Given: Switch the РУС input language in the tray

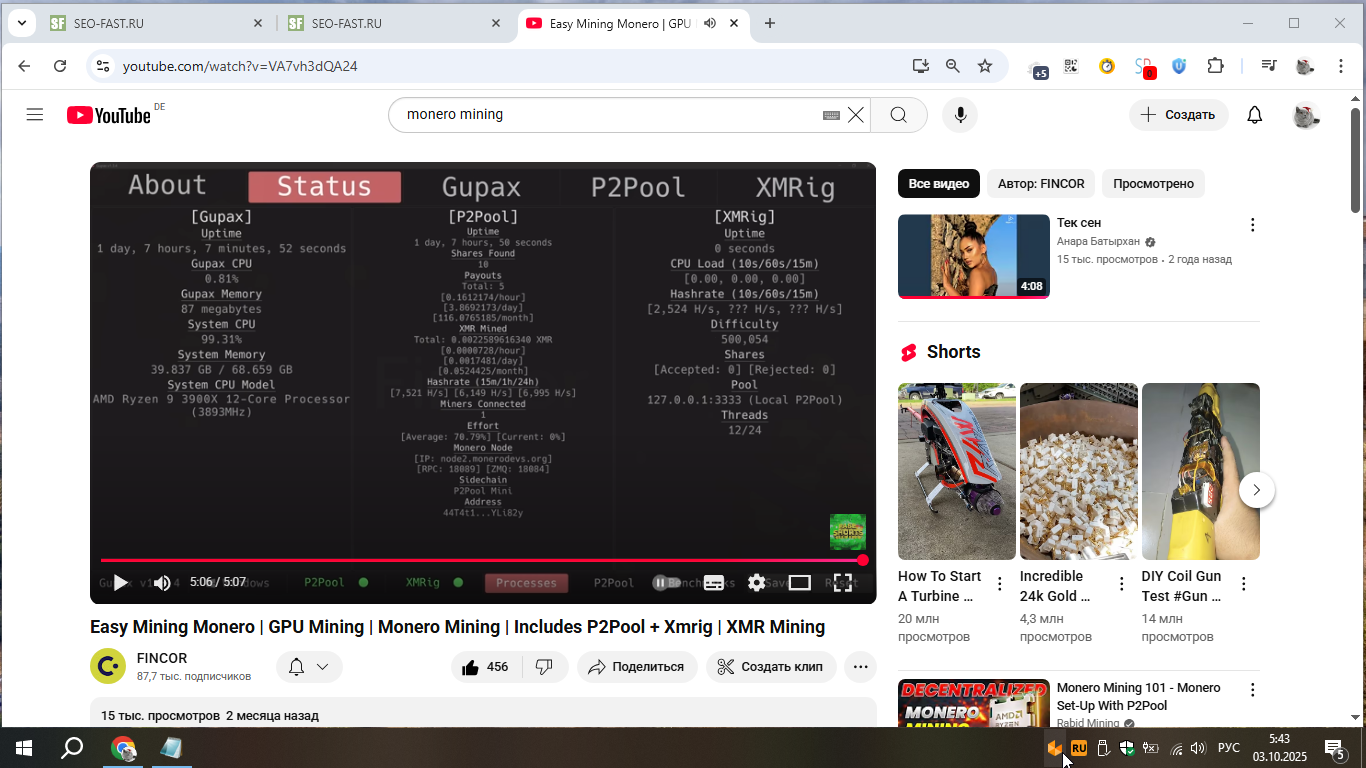Looking at the screenshot, I should [x=1229, y=748].
